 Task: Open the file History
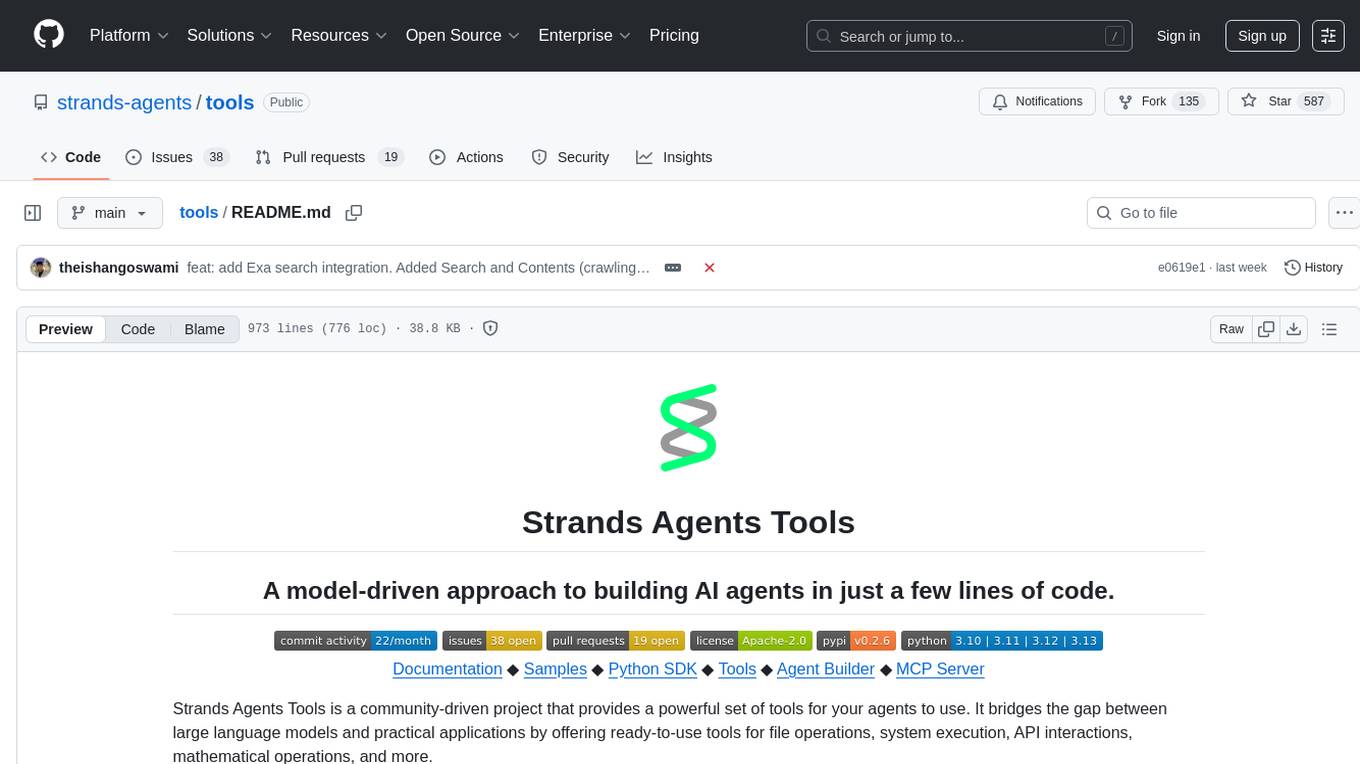click(1313, 268)
